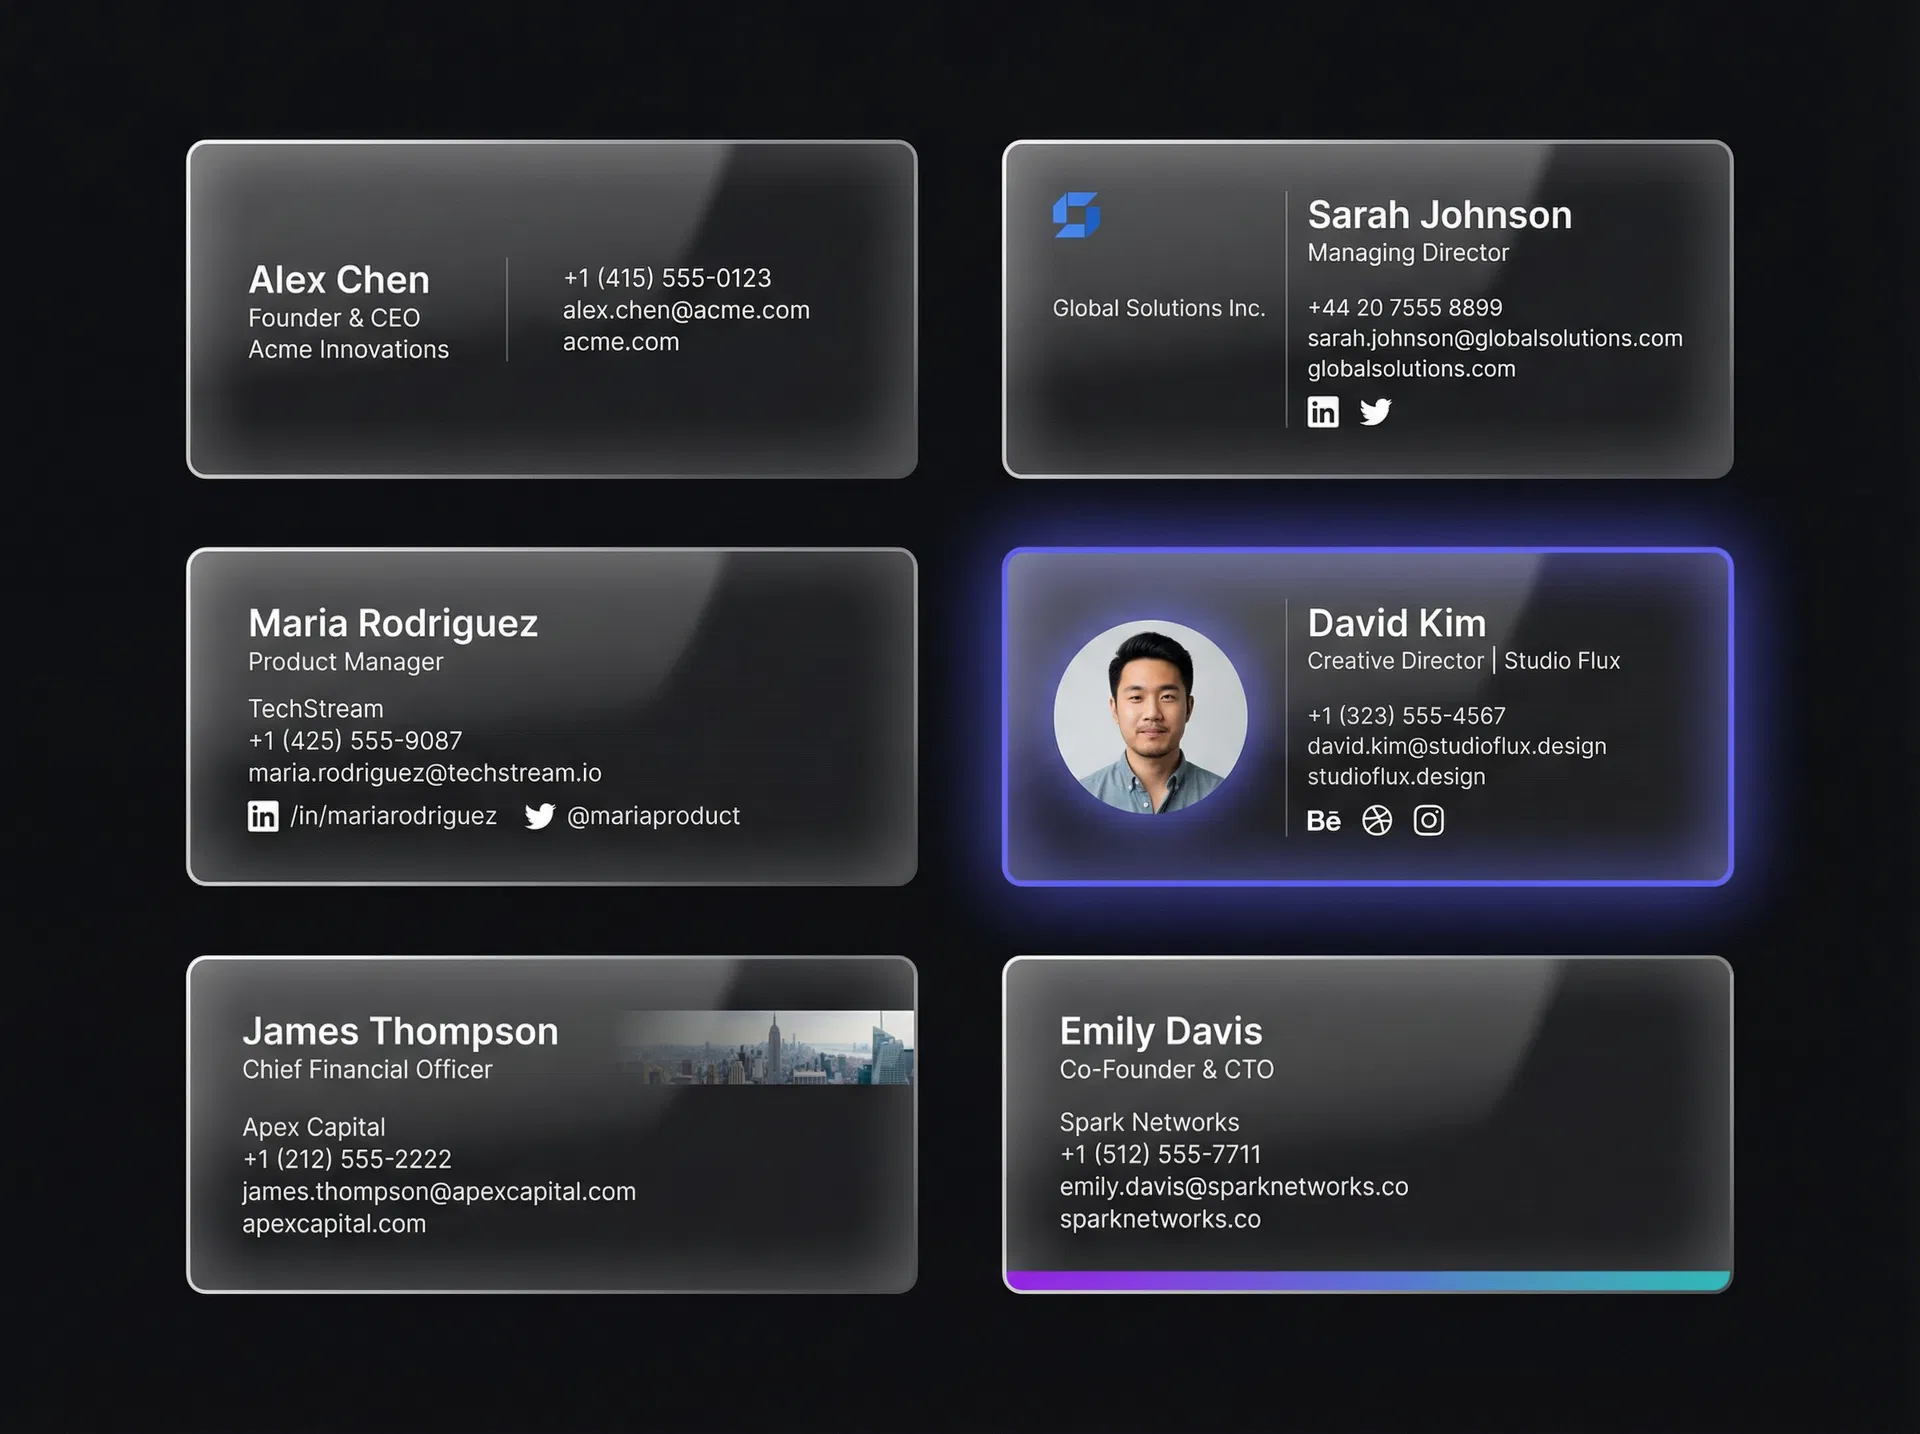Click Sarah Johnson's Twitter bird icon
This screenshot has width=1920, height=1434.
tap(1375, 412)
